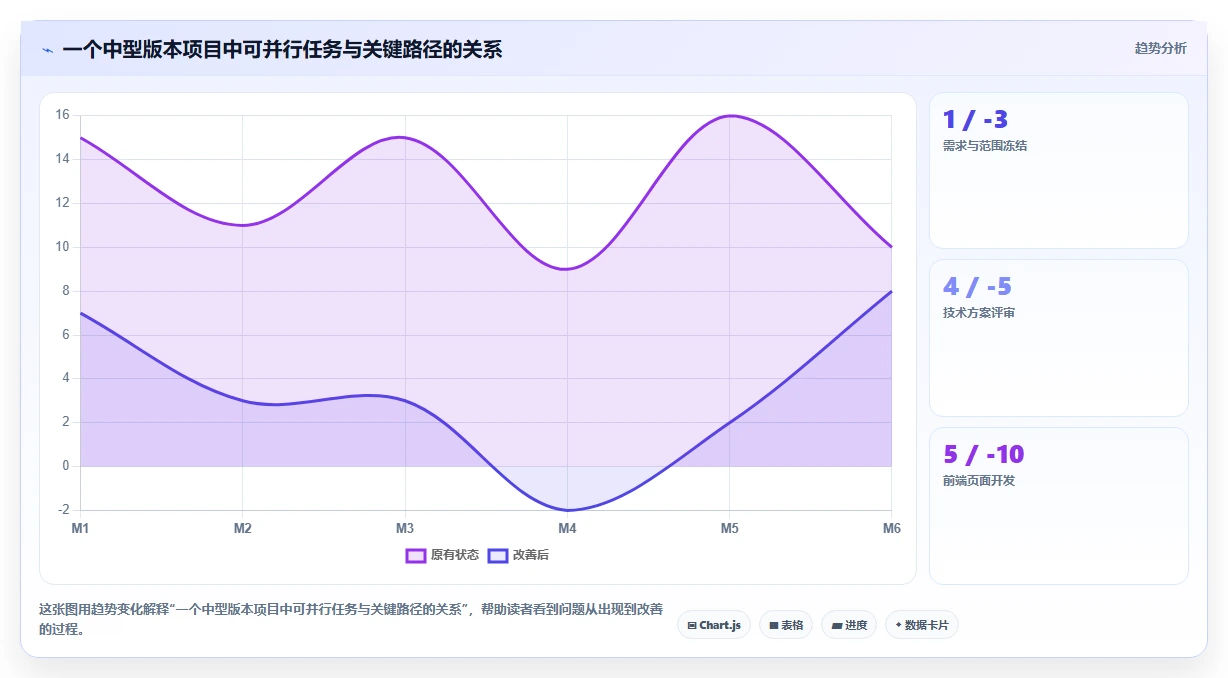Toggle the 原有状态 series via legend label
Screen dimensions: 1228x678
(x=455, y=555)
